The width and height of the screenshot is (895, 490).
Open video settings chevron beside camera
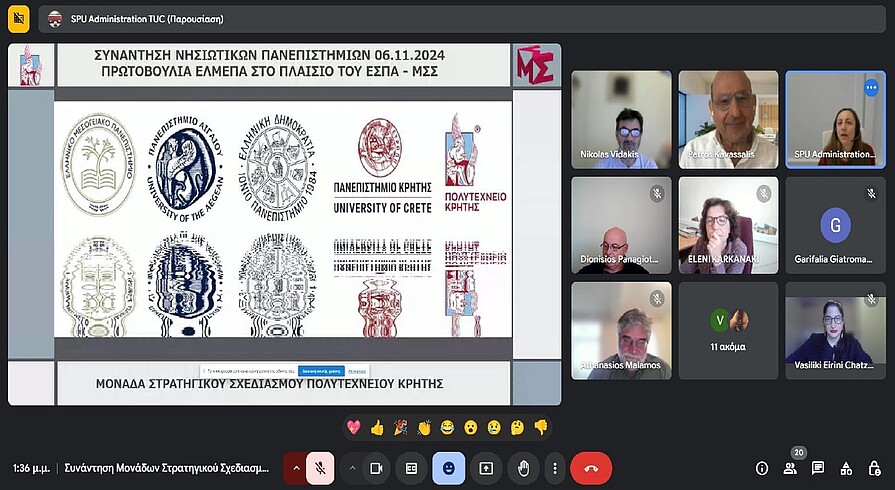point(353,468)
